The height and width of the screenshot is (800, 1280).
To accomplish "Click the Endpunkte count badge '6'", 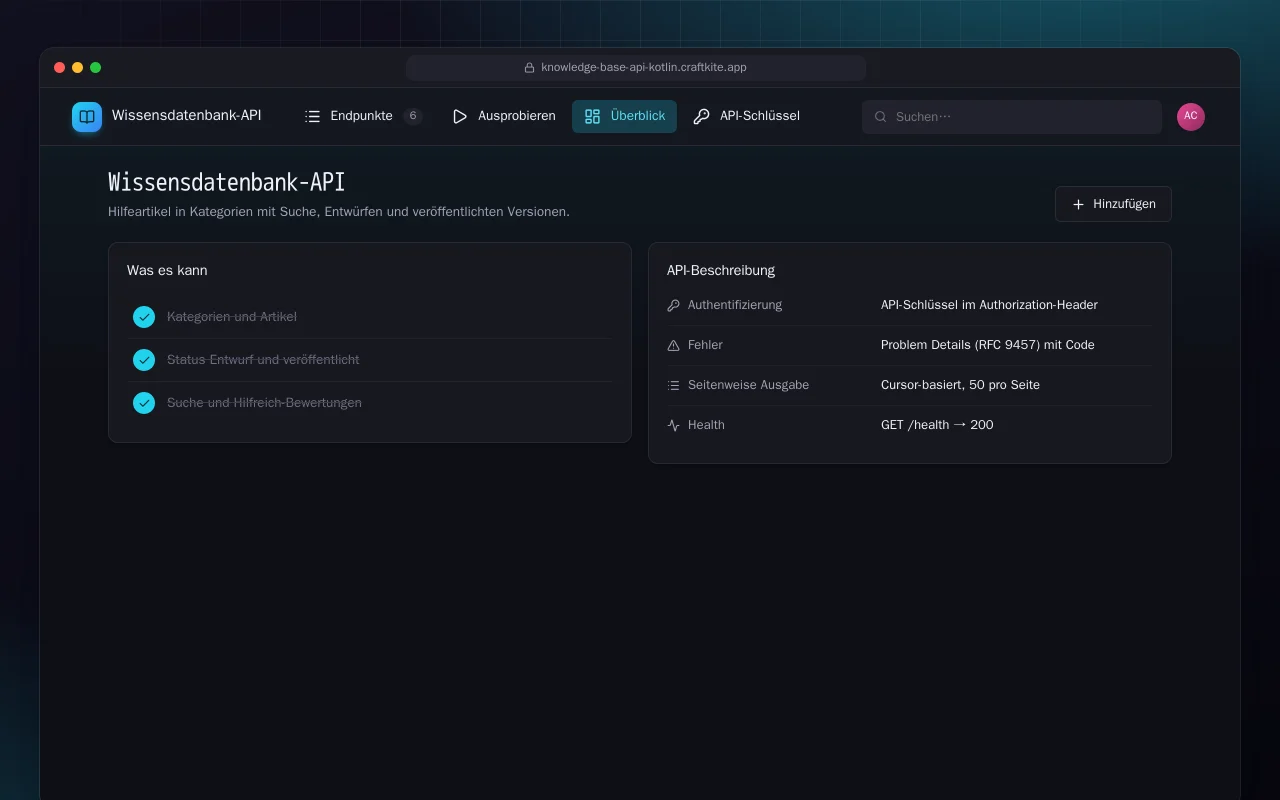I will [412, 116].
